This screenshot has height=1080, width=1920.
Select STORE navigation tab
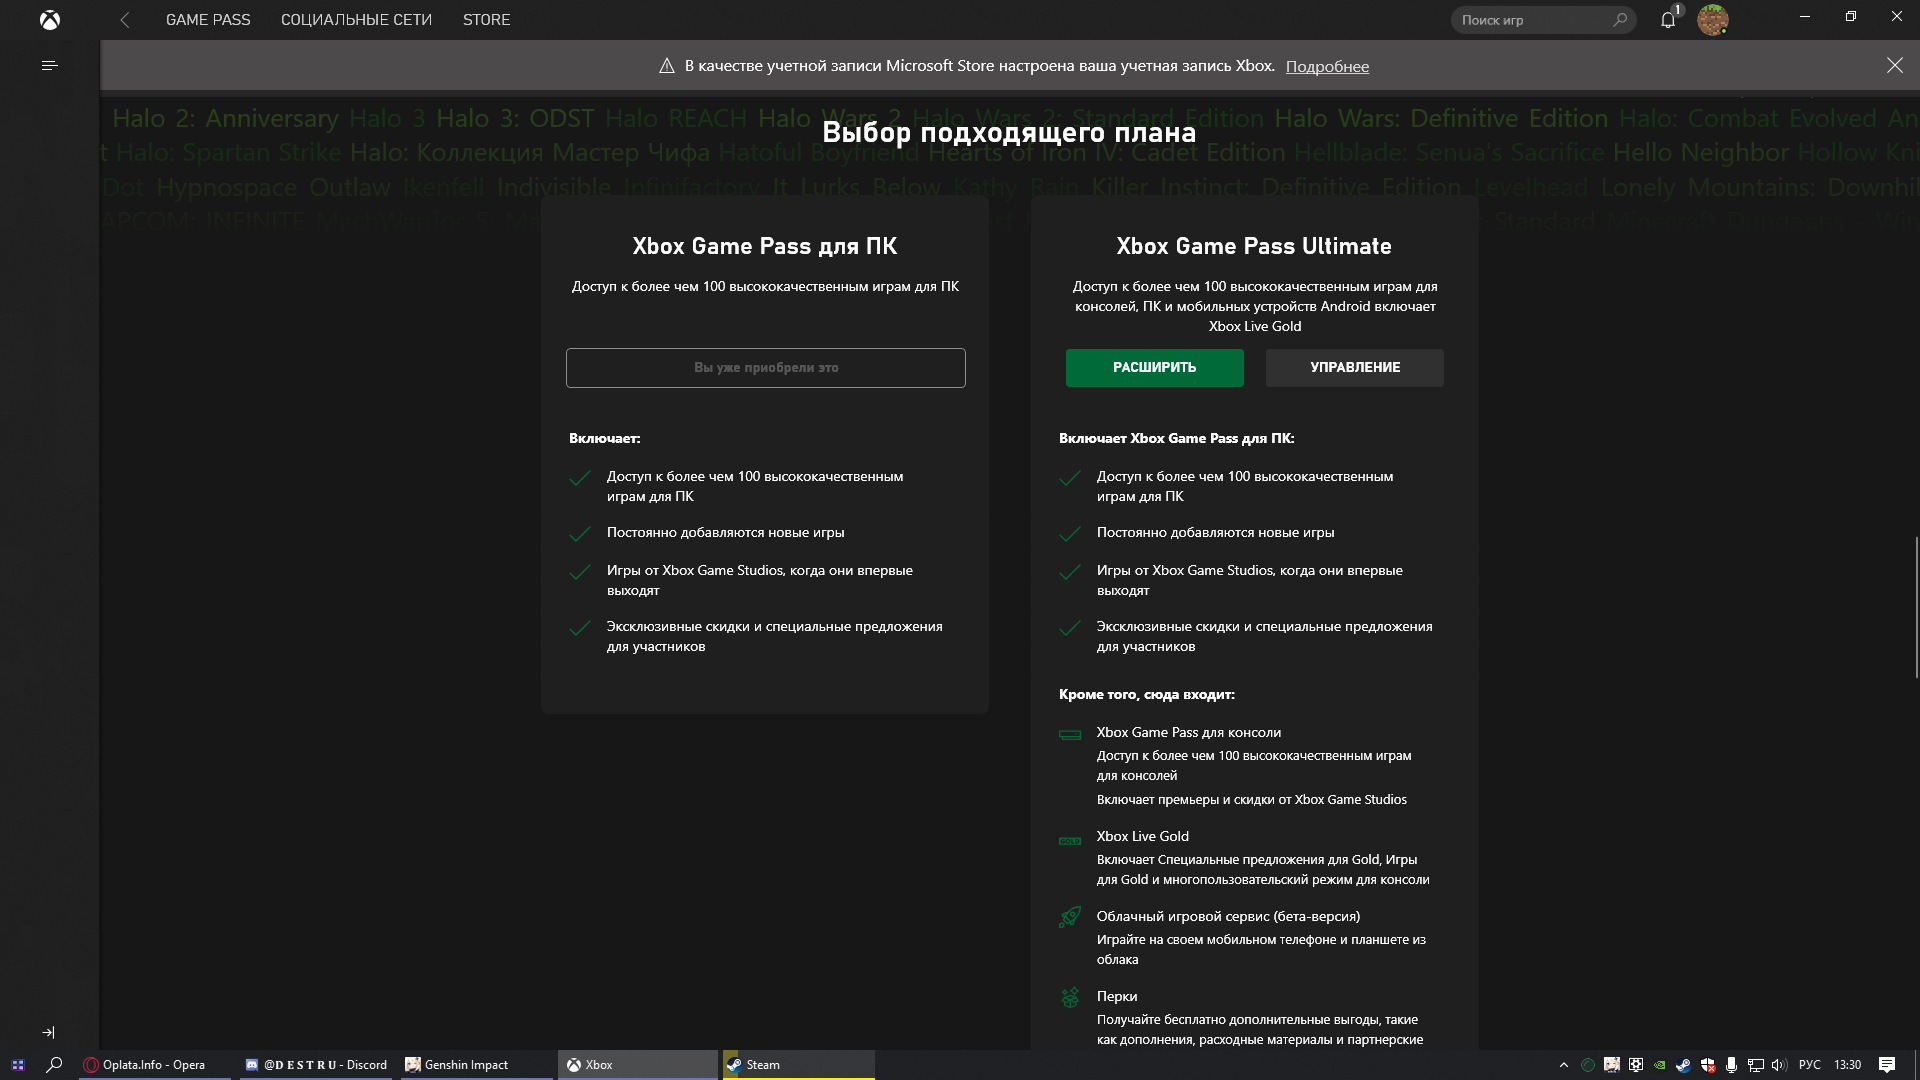point(487,20)
